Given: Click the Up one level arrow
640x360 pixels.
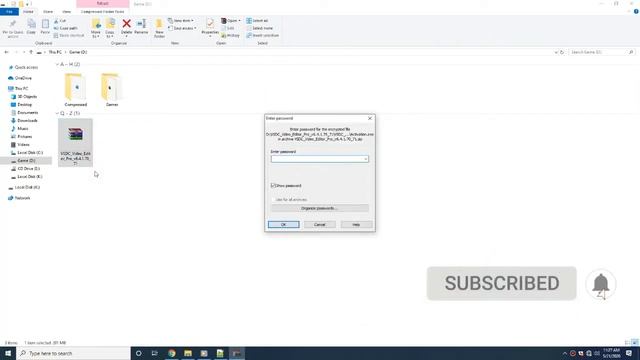Looking at the screenshot, I should point(31,52).
